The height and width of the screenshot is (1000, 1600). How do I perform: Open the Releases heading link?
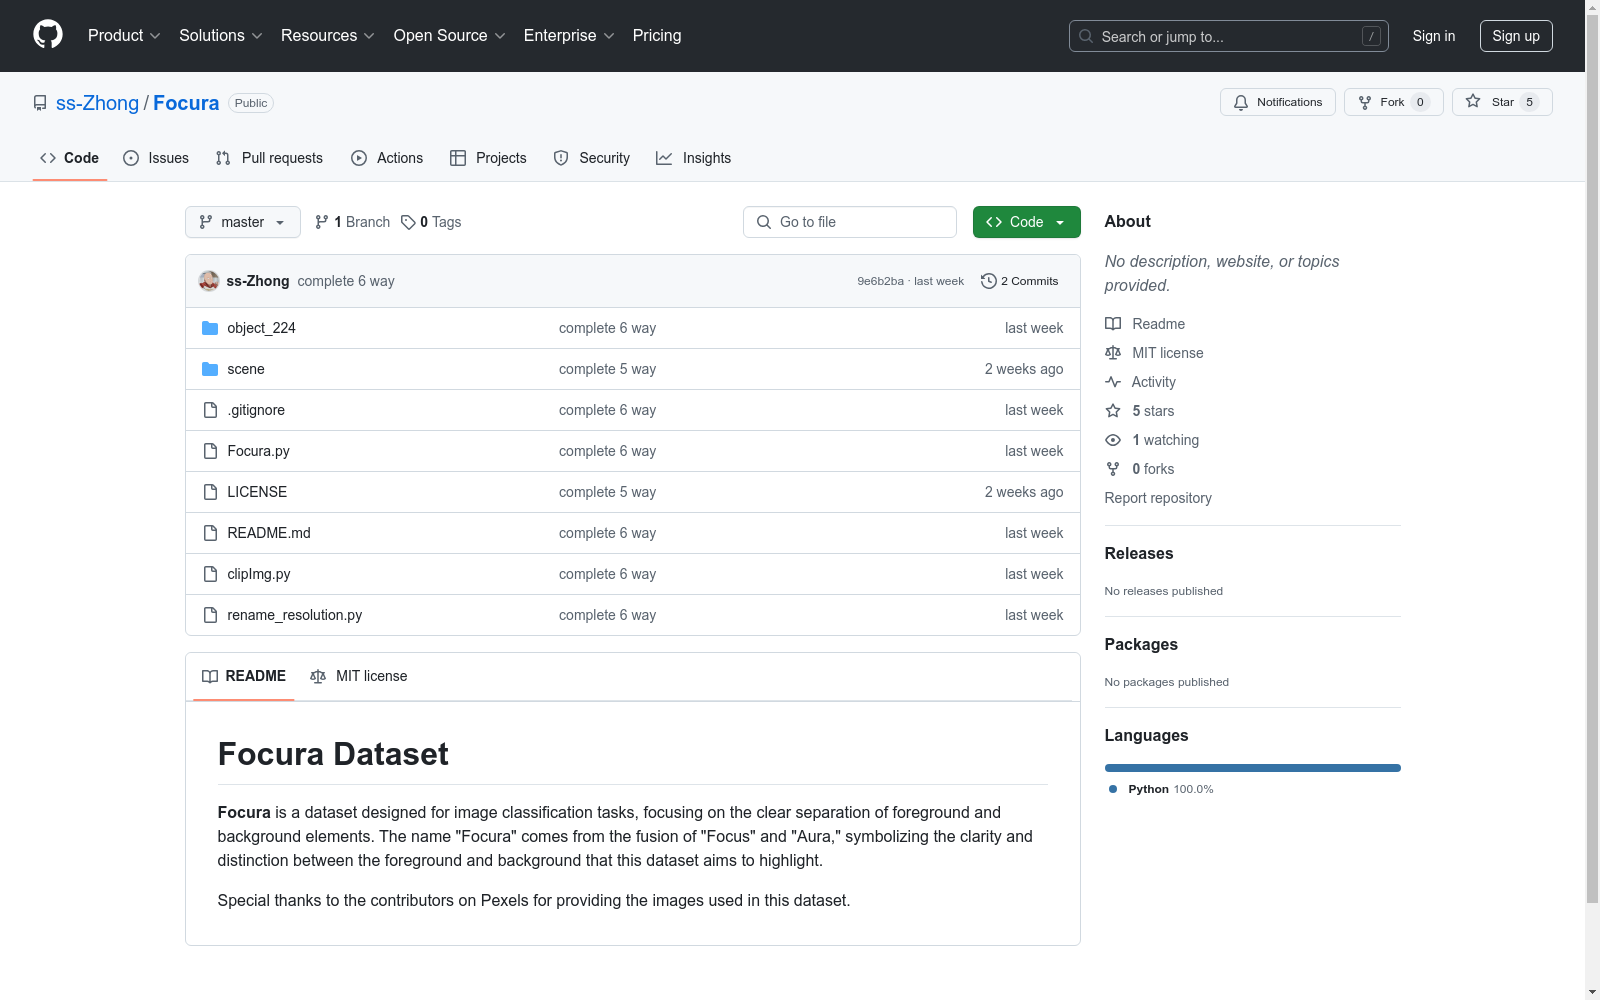(1139, 553)
